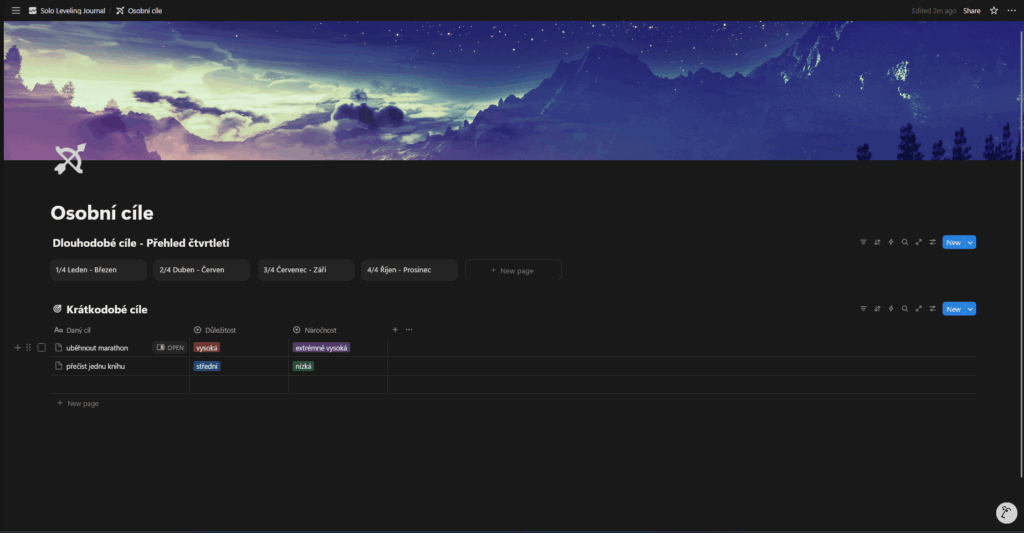1024x533 pixels.
Task: Tick the checkbox for uběhnout marathon row
Action: click(x=42, y=348)
